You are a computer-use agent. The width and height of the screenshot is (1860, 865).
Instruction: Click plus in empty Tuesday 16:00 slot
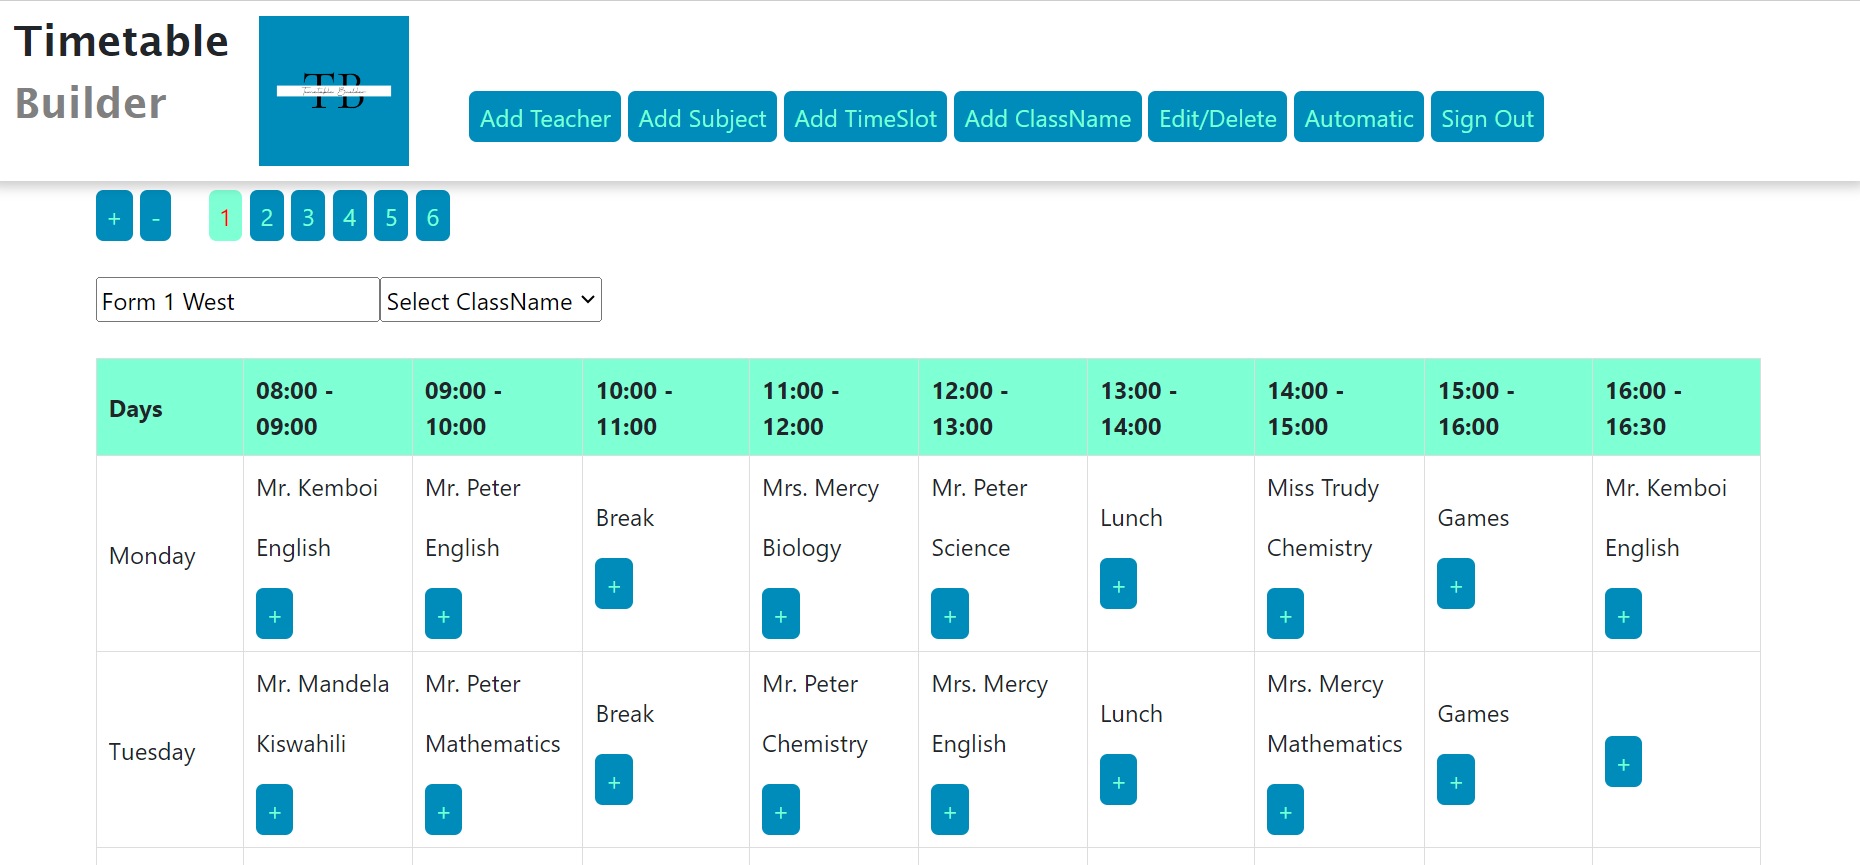(1623, 762)
